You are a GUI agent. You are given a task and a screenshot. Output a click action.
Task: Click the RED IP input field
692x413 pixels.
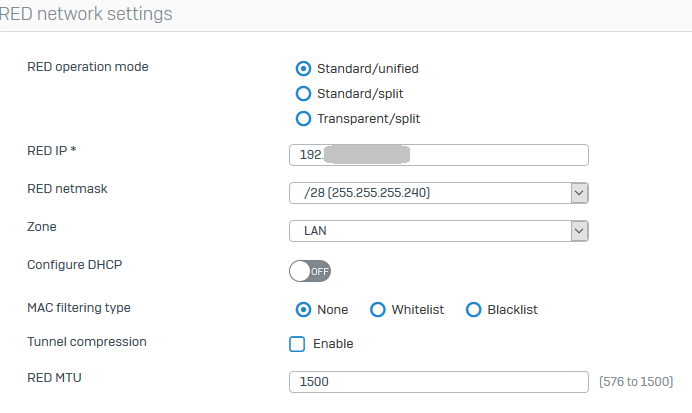[439, 155]
